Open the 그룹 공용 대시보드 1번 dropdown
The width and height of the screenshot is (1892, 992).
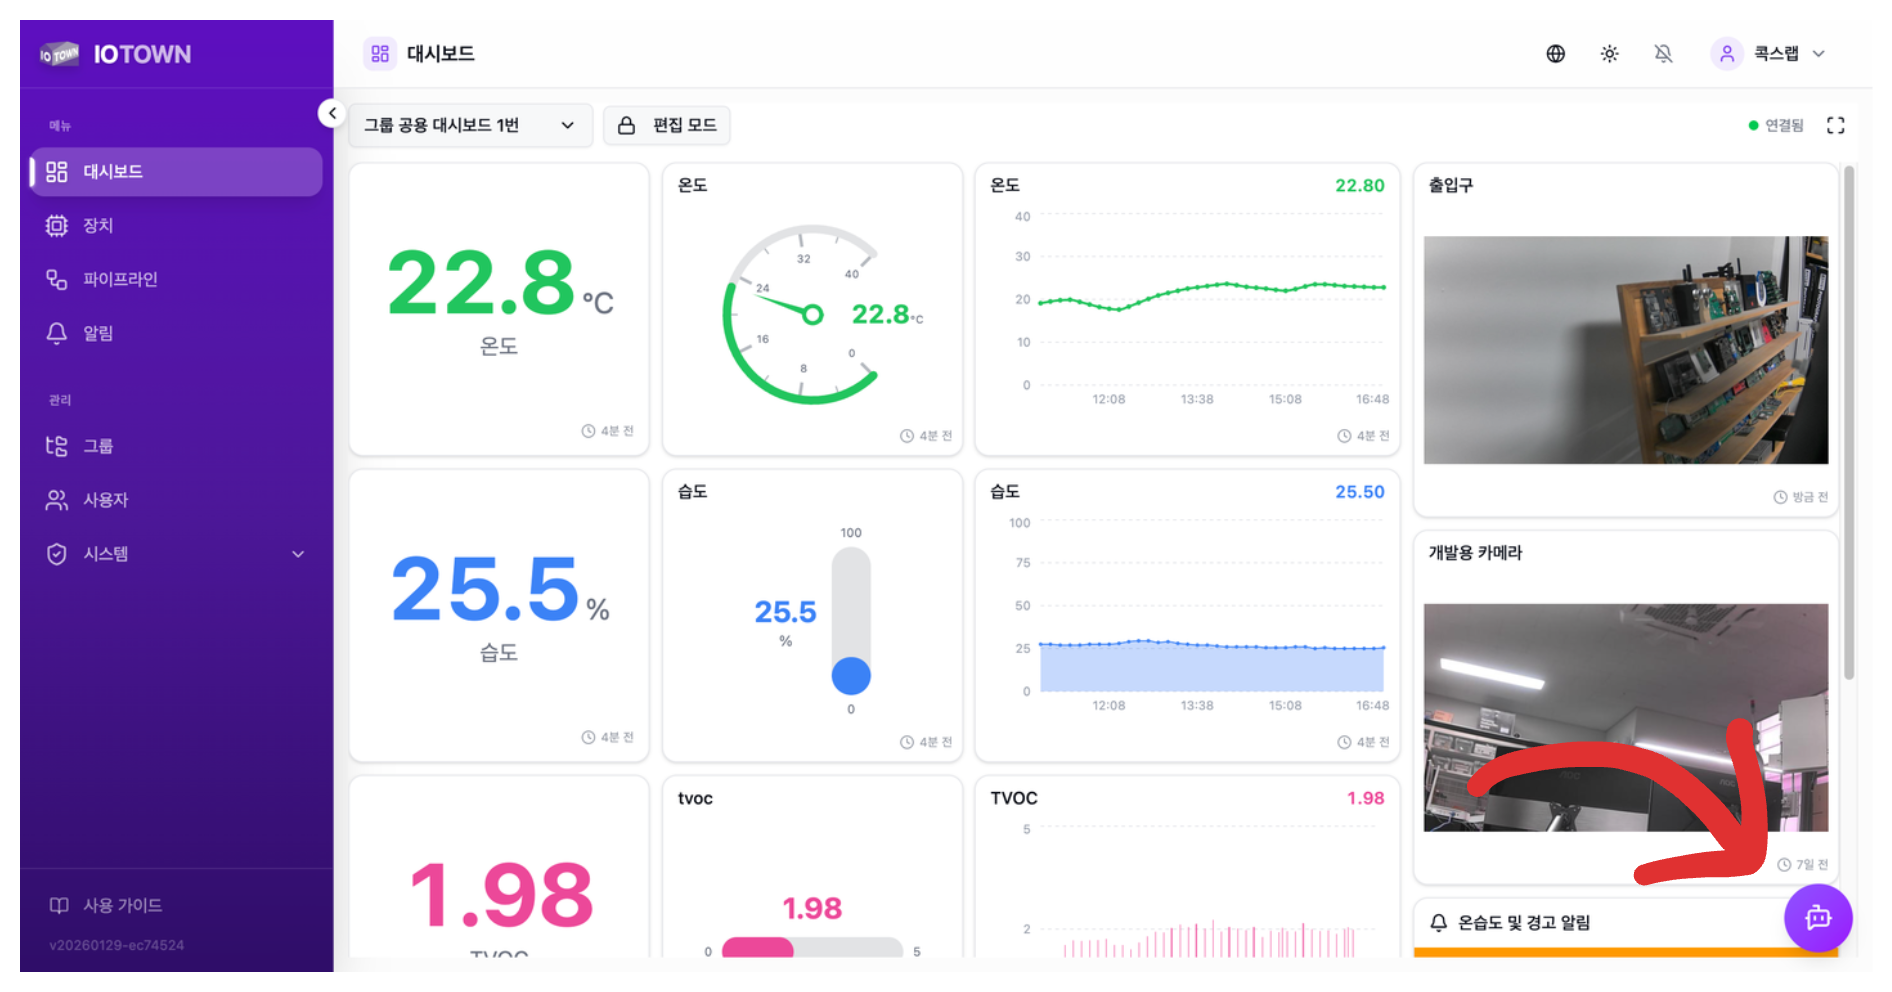click(x=470, y=125)
